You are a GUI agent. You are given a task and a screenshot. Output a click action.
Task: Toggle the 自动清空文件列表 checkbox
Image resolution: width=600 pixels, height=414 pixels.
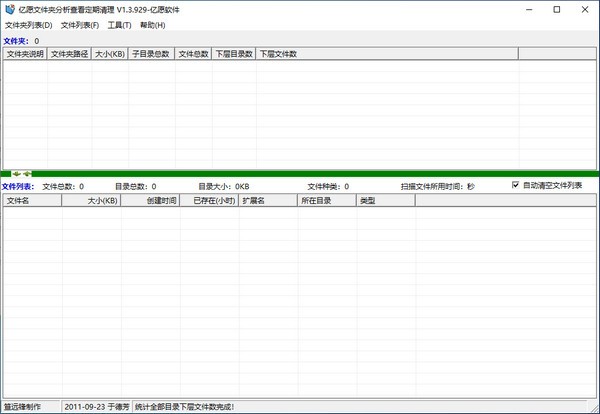pos(515,185)
